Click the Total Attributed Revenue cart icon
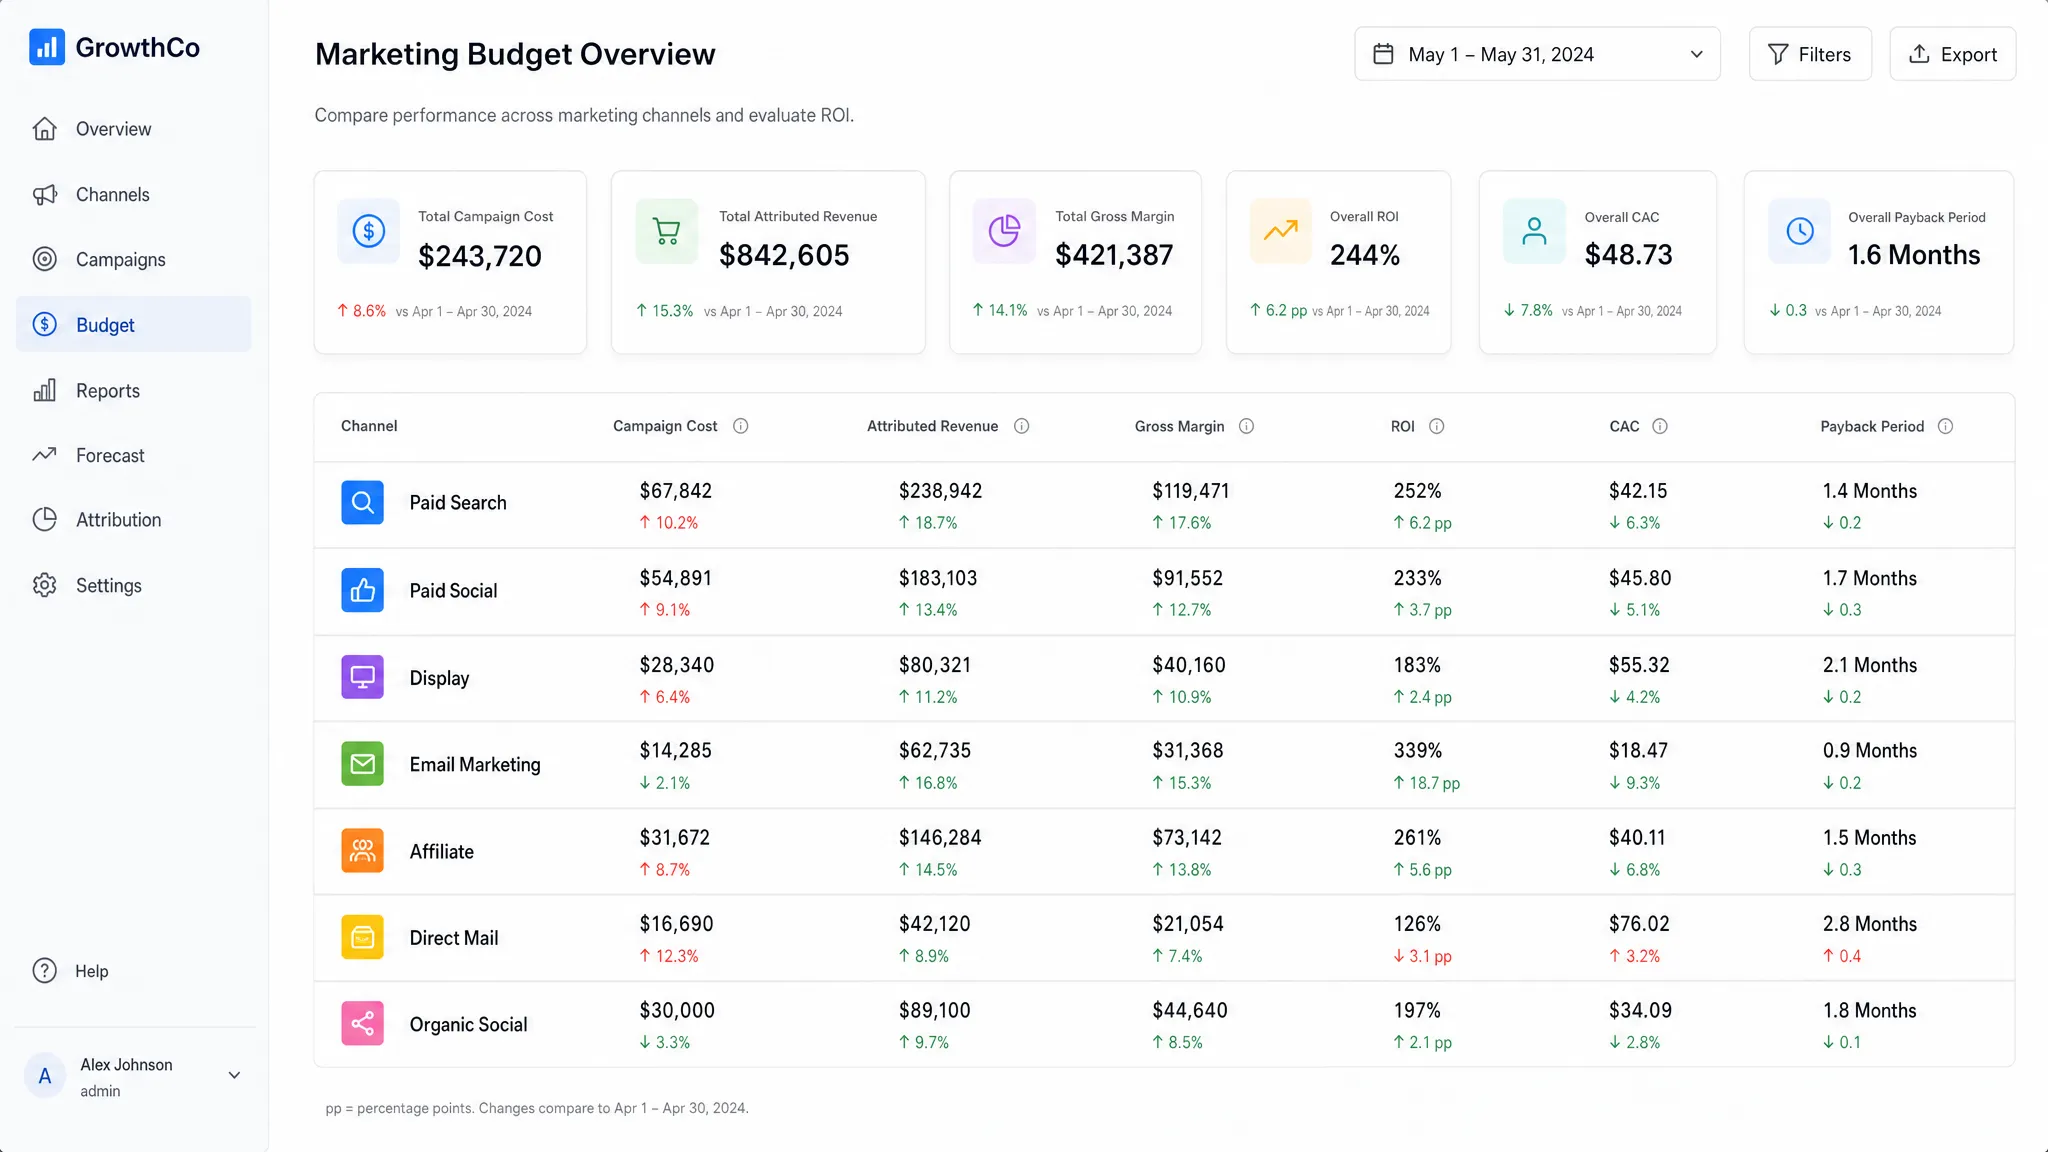Screen dimensions: 2048x1152 coord(666,232)
